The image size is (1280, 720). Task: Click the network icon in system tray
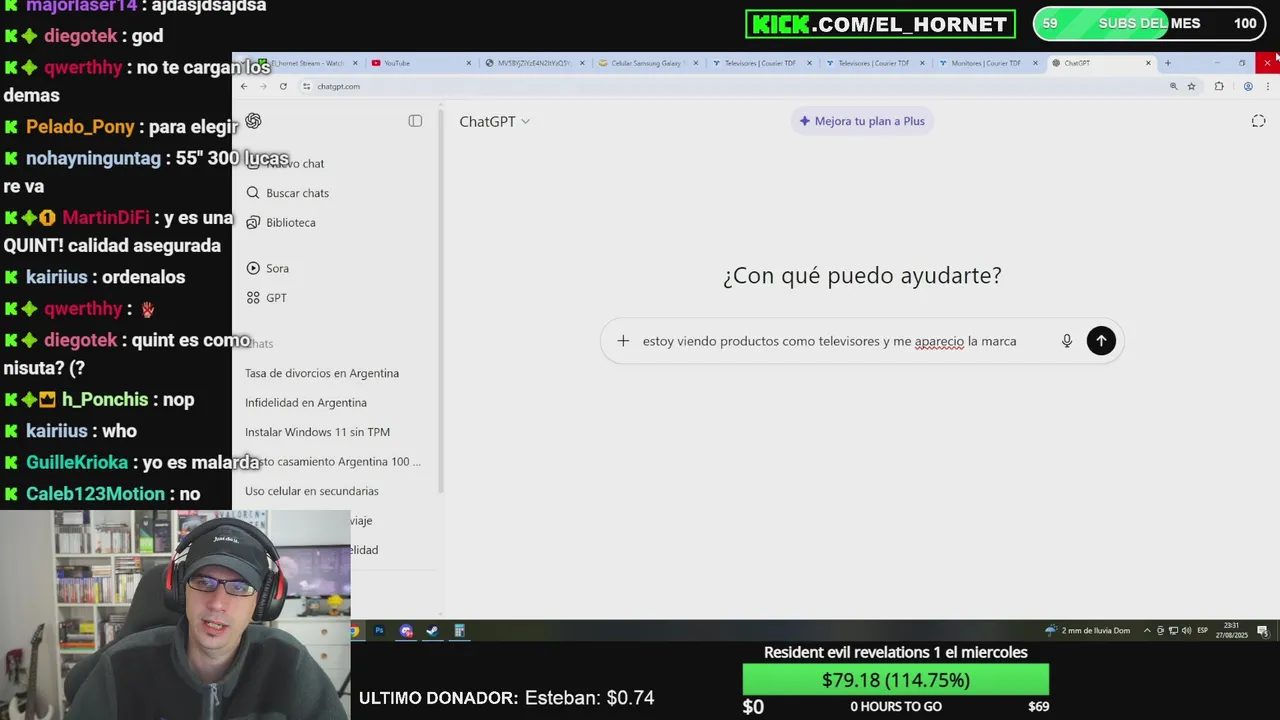pos(1173,631)
